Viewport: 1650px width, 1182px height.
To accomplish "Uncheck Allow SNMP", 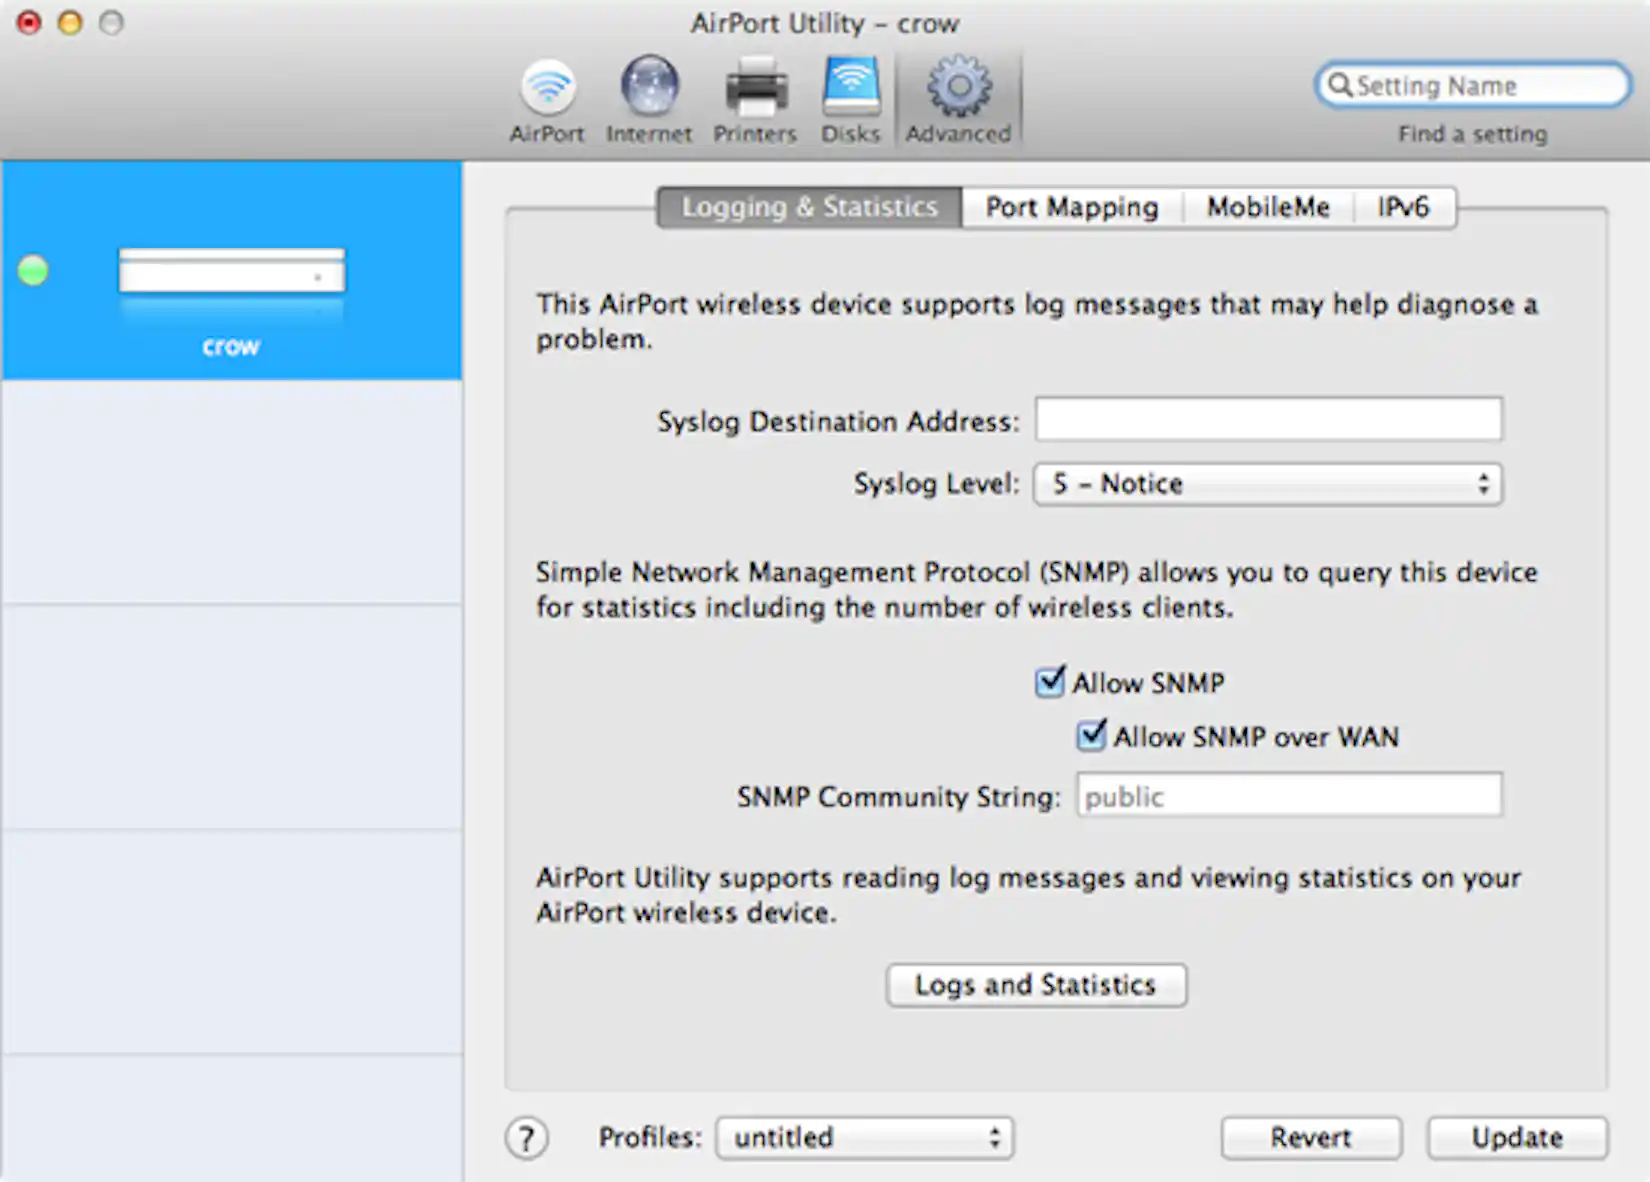I will [1050, 682].
